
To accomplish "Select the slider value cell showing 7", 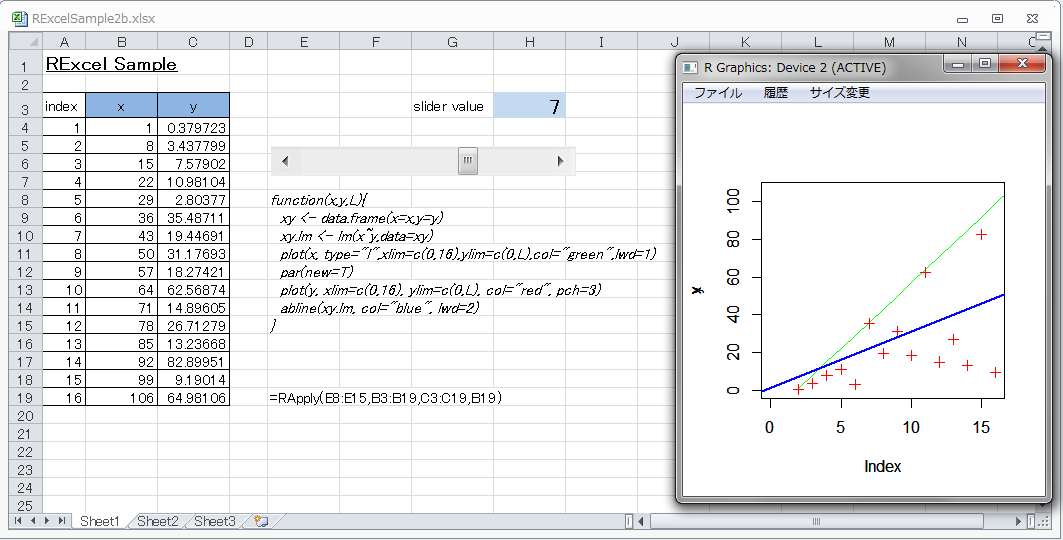I will point(529,106).
